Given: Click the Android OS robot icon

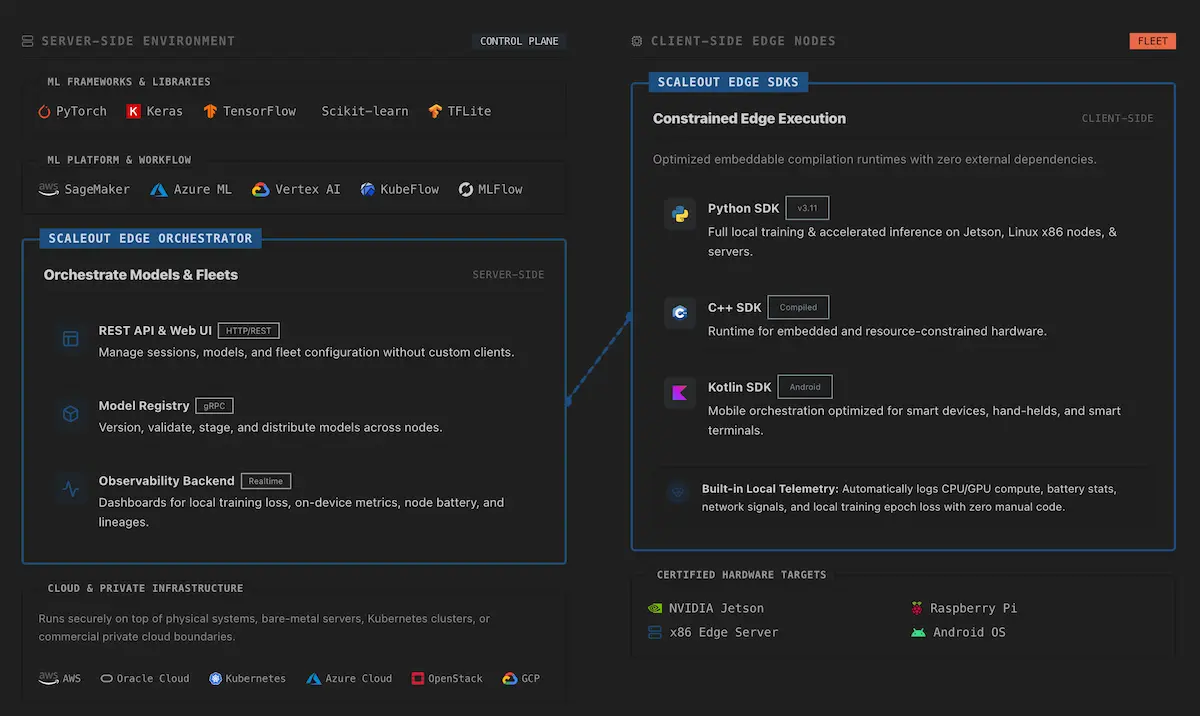Looking at the screenshot, I should pos(918,632).
